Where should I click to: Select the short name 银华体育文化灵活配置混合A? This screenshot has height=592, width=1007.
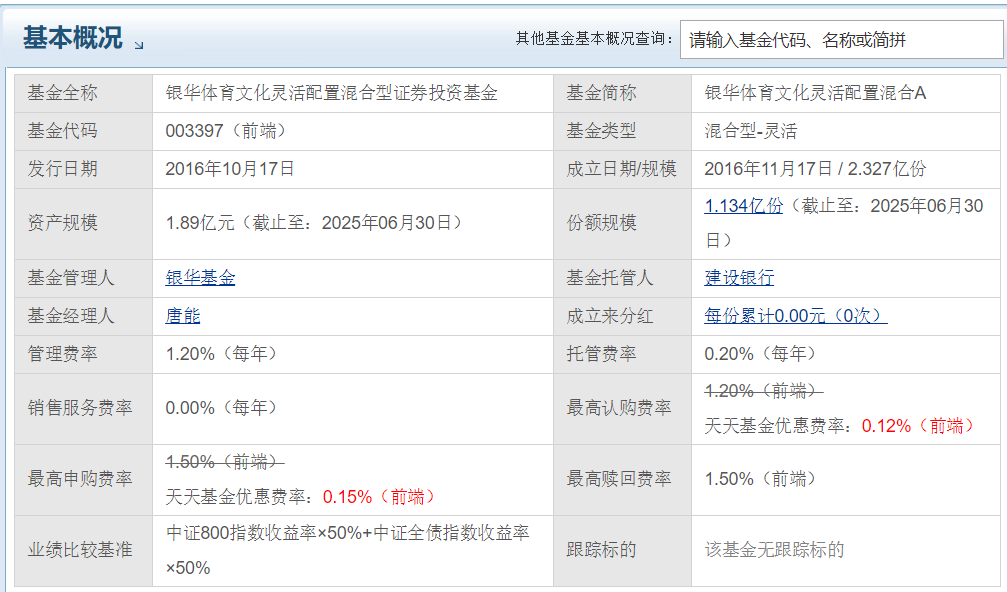pyautogui.click(x=815, y=93)
